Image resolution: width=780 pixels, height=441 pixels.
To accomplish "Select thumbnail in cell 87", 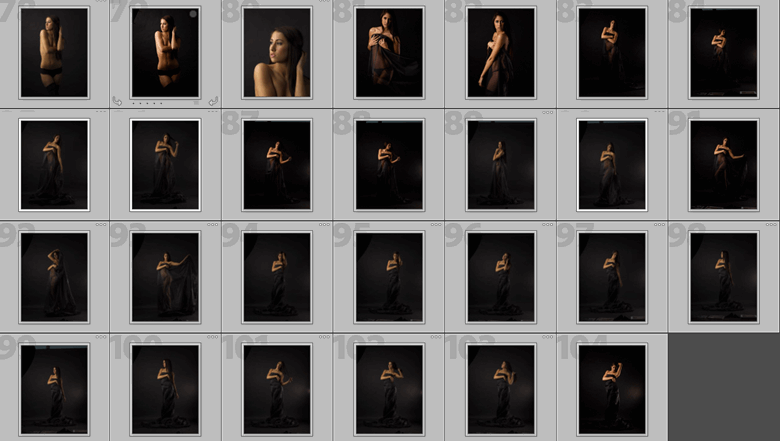I will pyautogui.click(x=277, y=164).
